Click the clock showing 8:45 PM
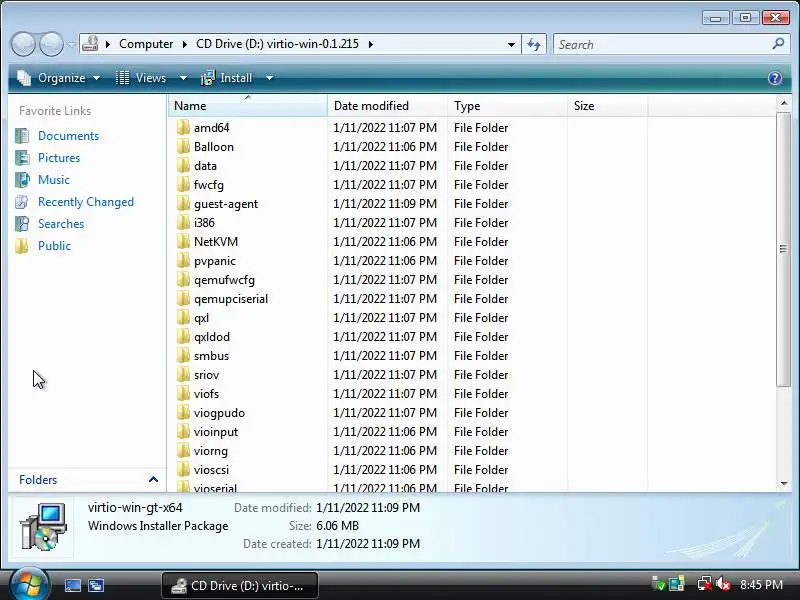This screenshot has height=600, width=800. [761, 585]
